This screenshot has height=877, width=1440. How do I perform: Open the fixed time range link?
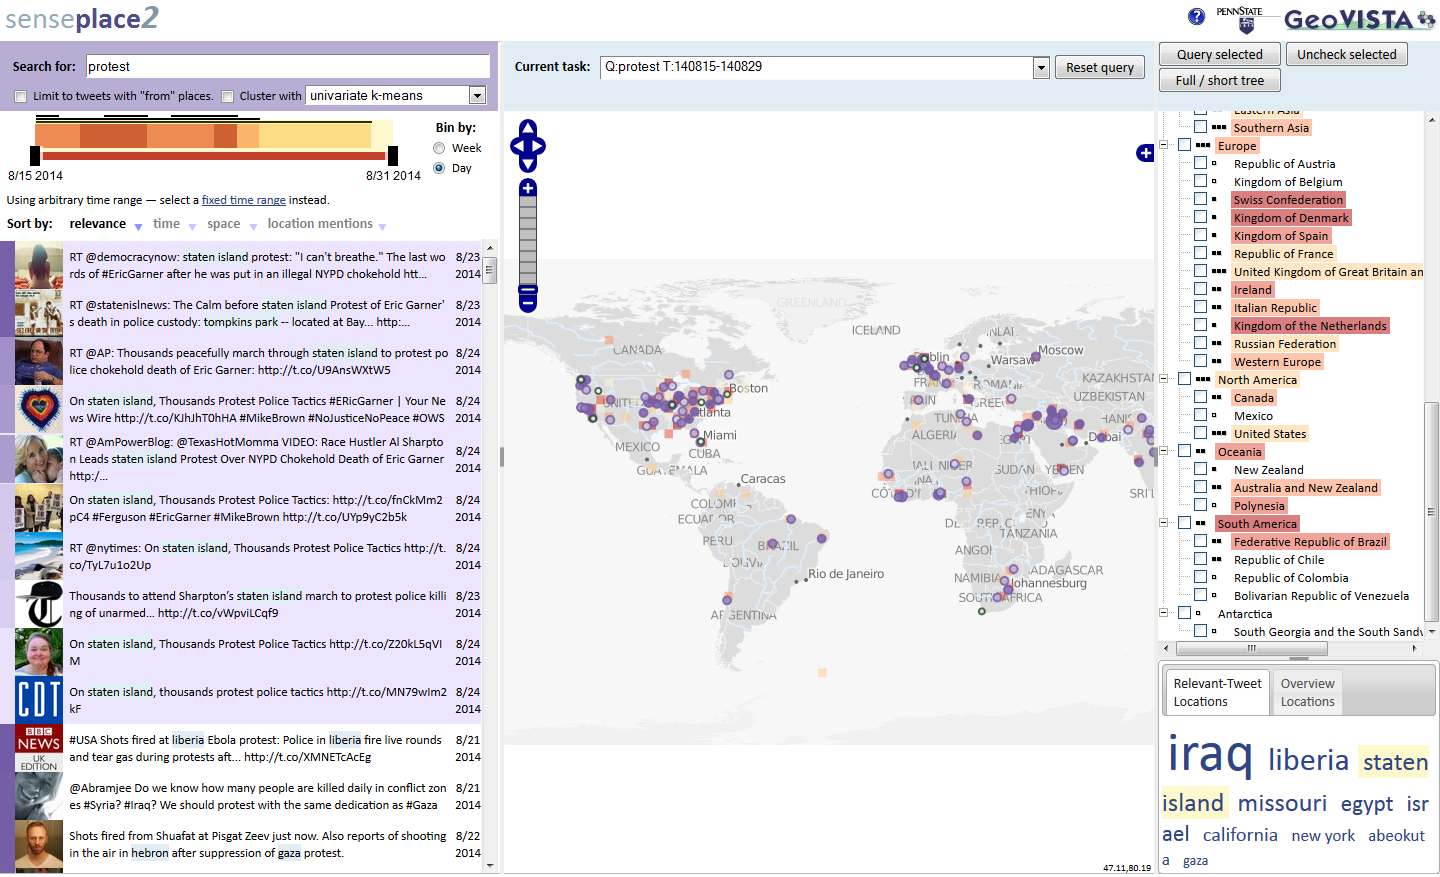coord(243,199)
